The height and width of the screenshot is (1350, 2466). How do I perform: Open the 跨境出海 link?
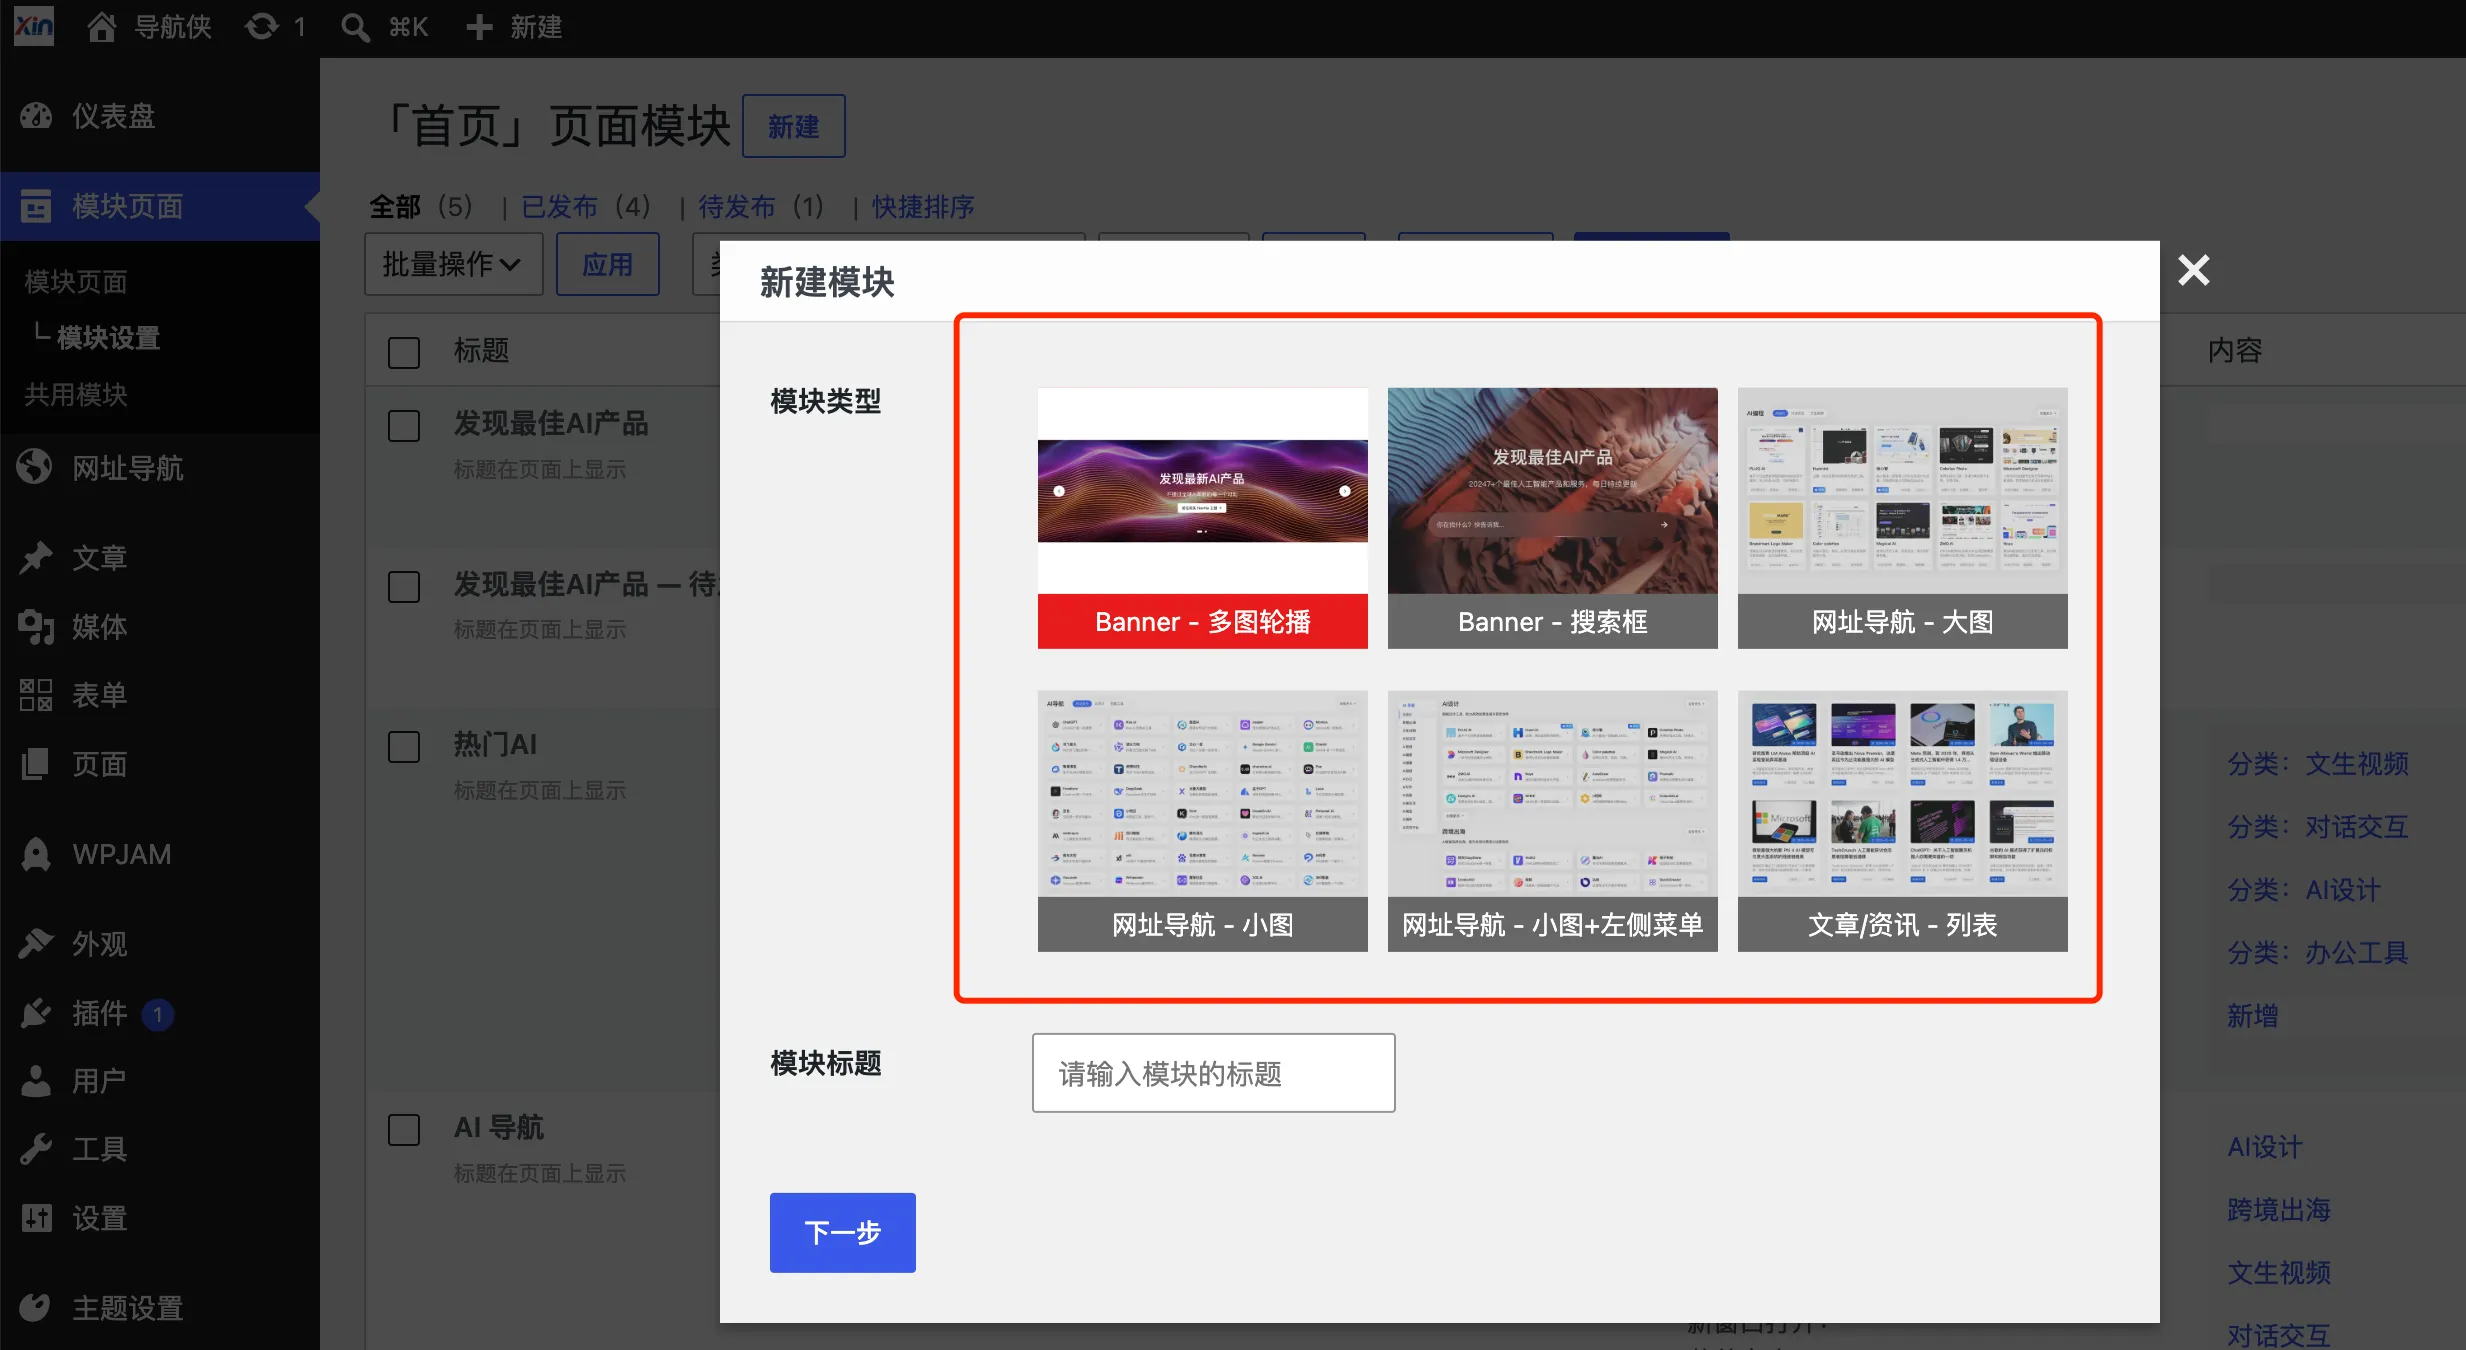pos(2279,1209)
